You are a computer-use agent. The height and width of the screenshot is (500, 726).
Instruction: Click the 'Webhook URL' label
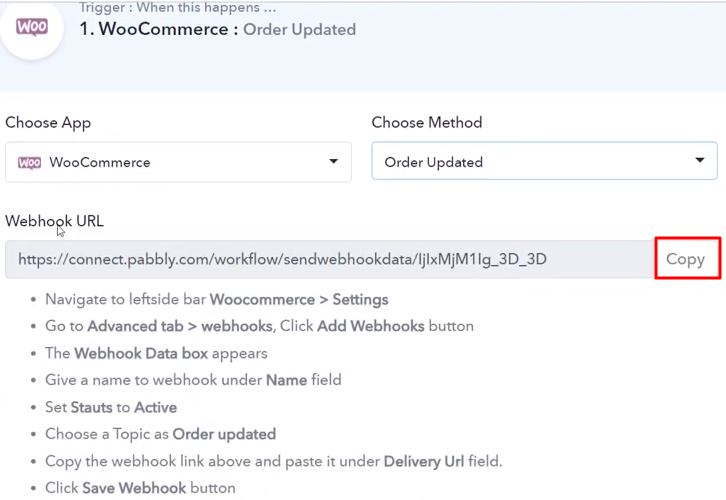click(x=54, y=221)
